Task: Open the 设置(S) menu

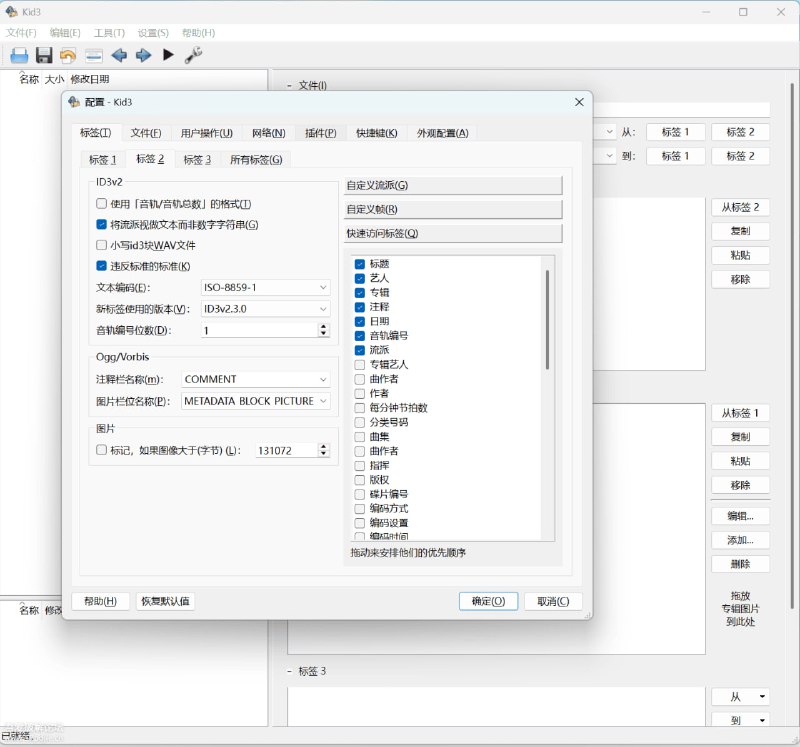Action: (x=153, y=33)
